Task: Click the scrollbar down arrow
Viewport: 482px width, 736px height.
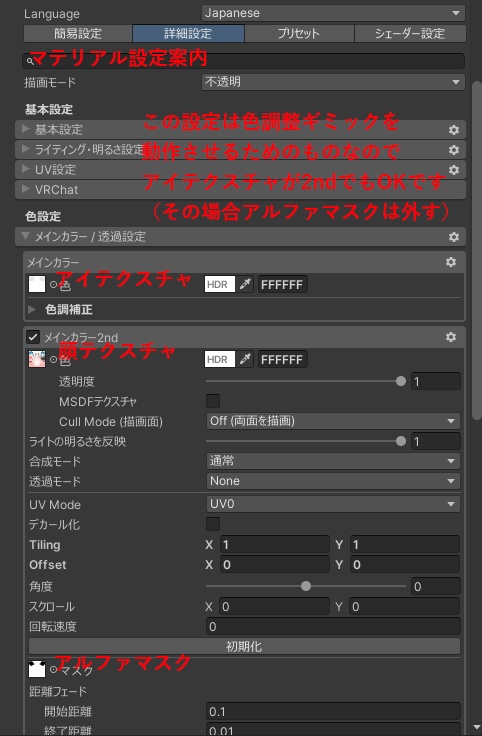Action: pos(477,728)
